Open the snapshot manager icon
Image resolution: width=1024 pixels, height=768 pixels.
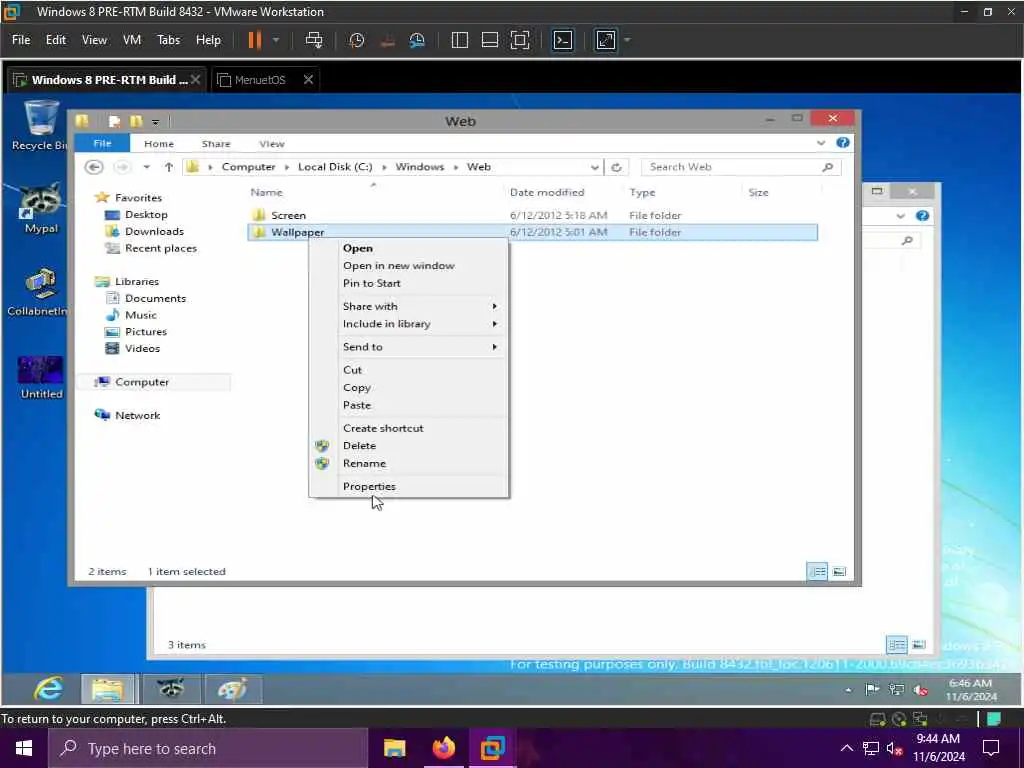[x=417, y=40]
